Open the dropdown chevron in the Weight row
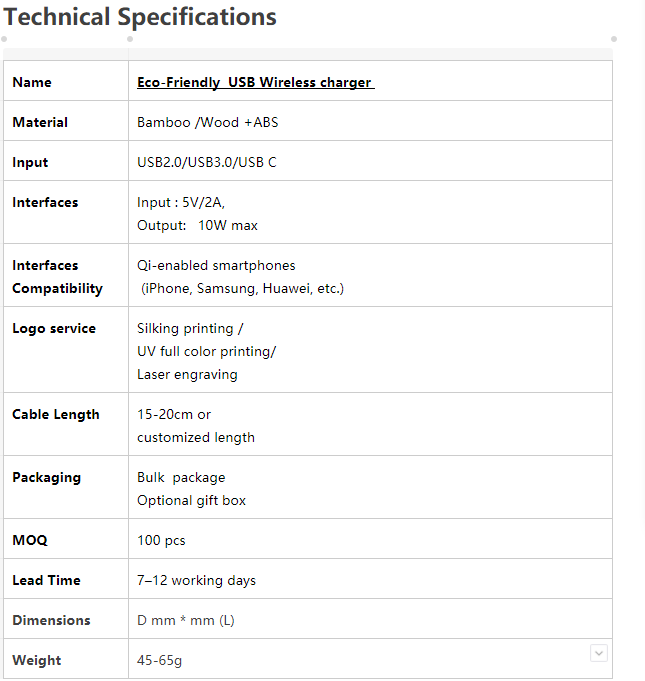645x681 pixels. (x=599, y=653)
